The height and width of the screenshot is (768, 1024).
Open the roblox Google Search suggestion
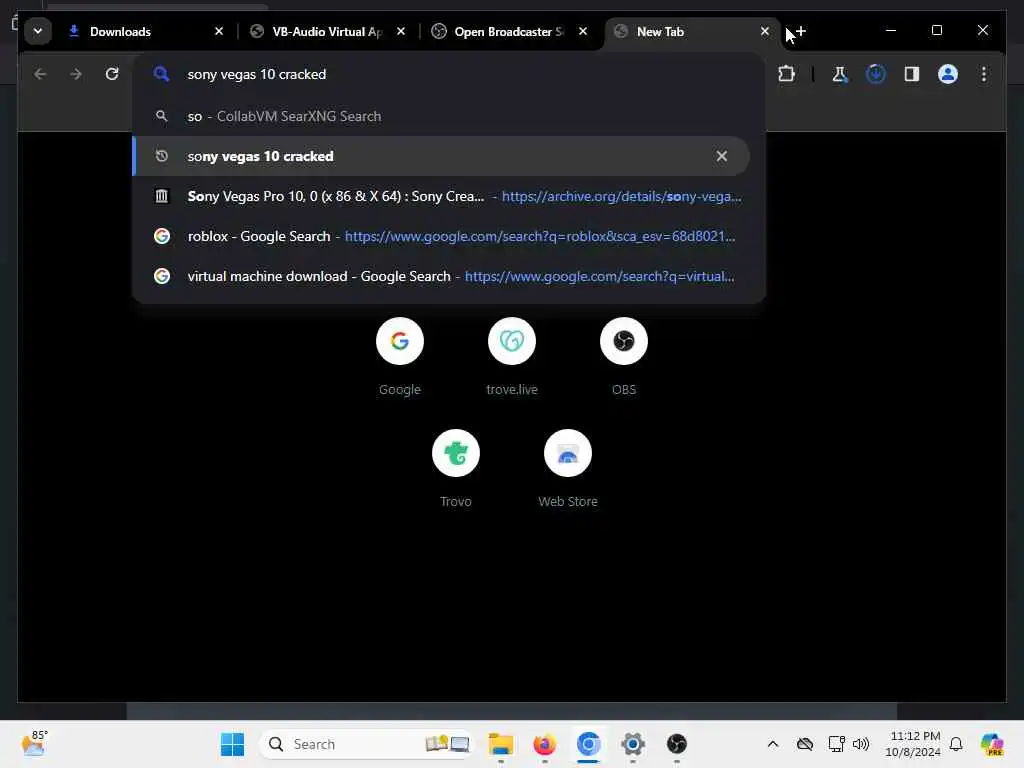pyautogui.click(x=441, y=236)
